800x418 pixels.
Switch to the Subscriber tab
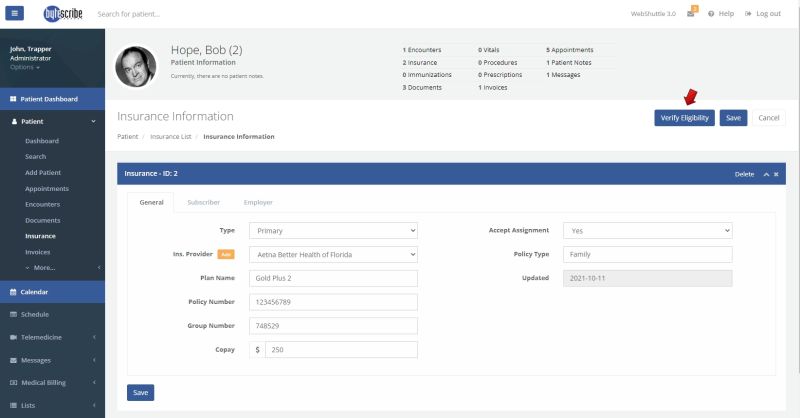tap(203, 202)
